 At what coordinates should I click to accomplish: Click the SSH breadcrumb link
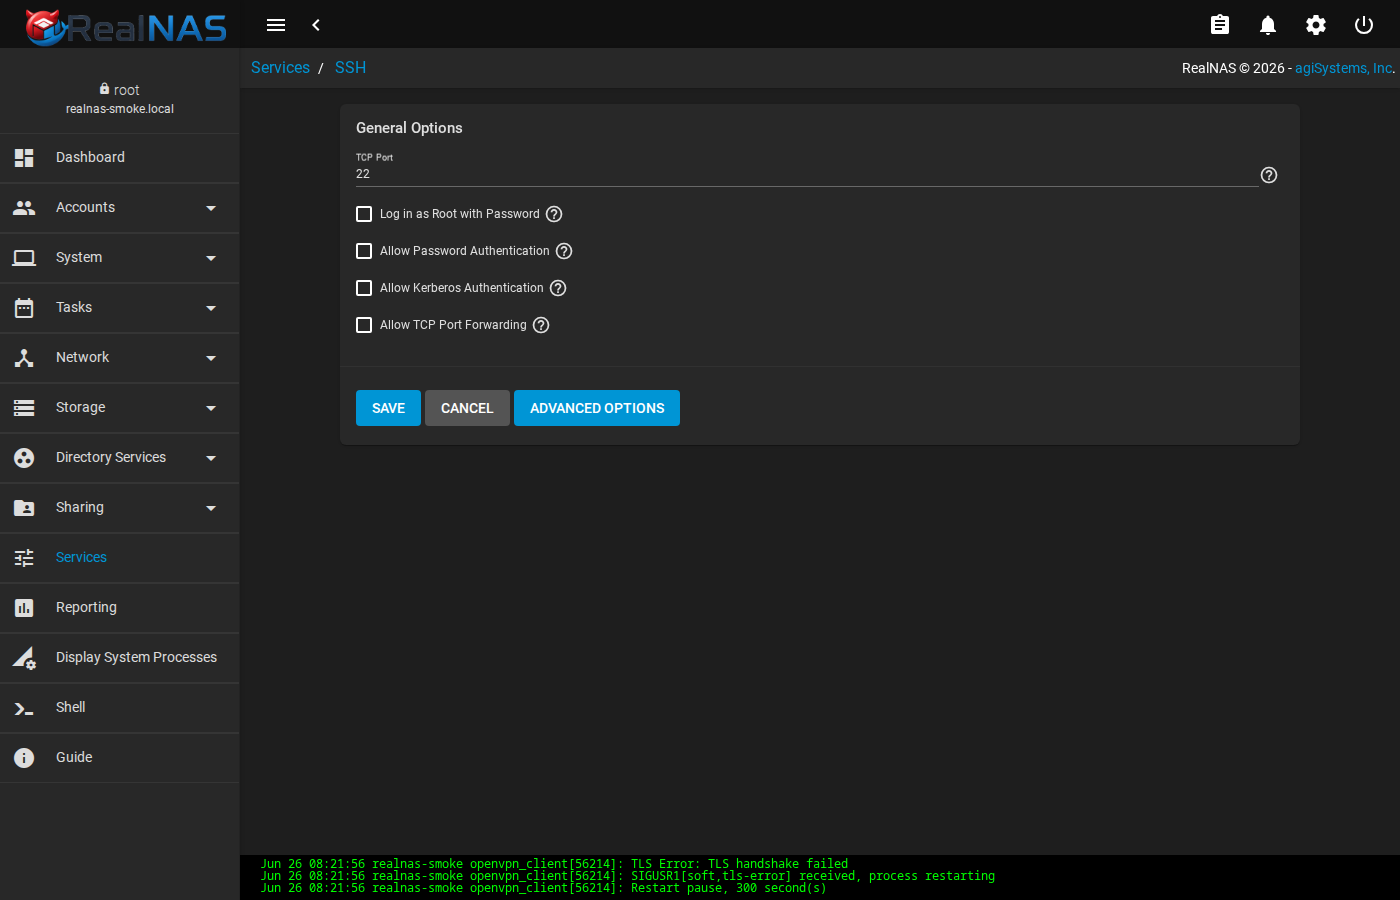tap(350, 68)
